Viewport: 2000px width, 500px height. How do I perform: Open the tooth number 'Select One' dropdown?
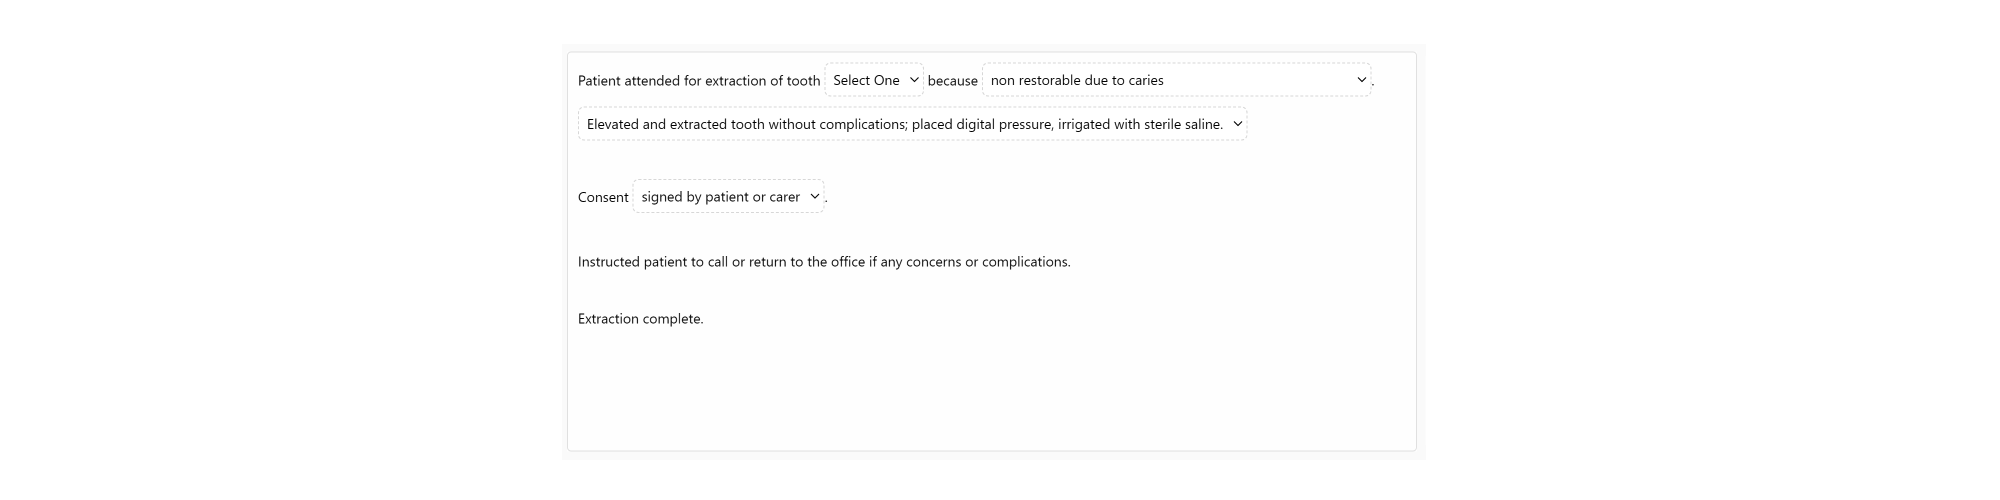coord(866,80)
